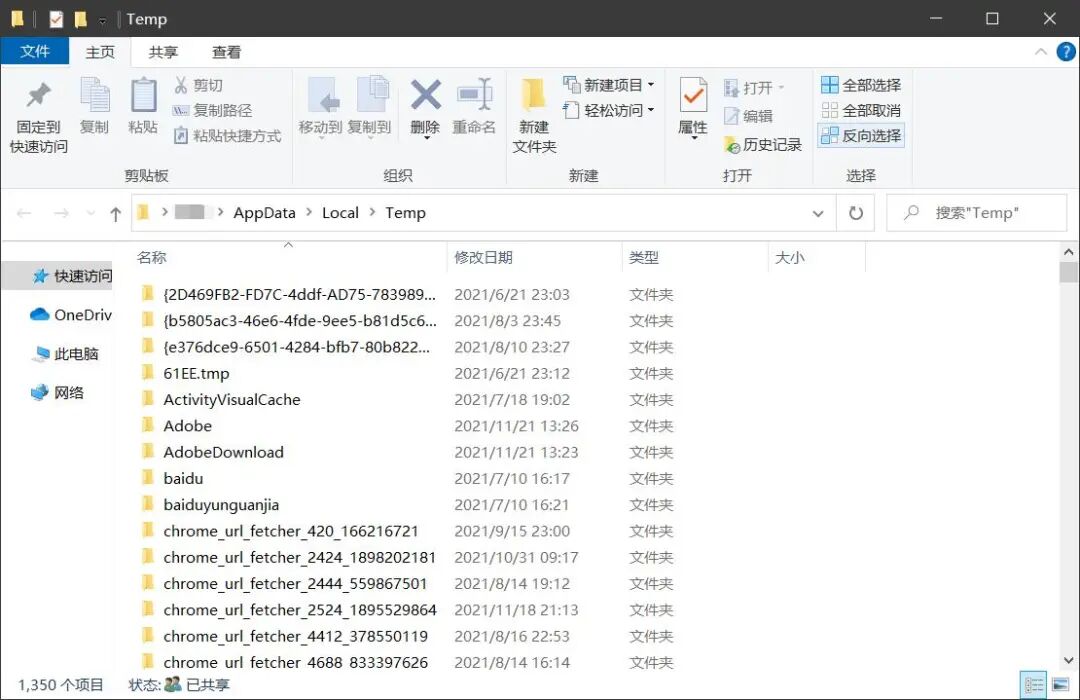Click Invert selection (反向选择)
The height and width of the screenshot is (700, 1080).
(861, 136)
